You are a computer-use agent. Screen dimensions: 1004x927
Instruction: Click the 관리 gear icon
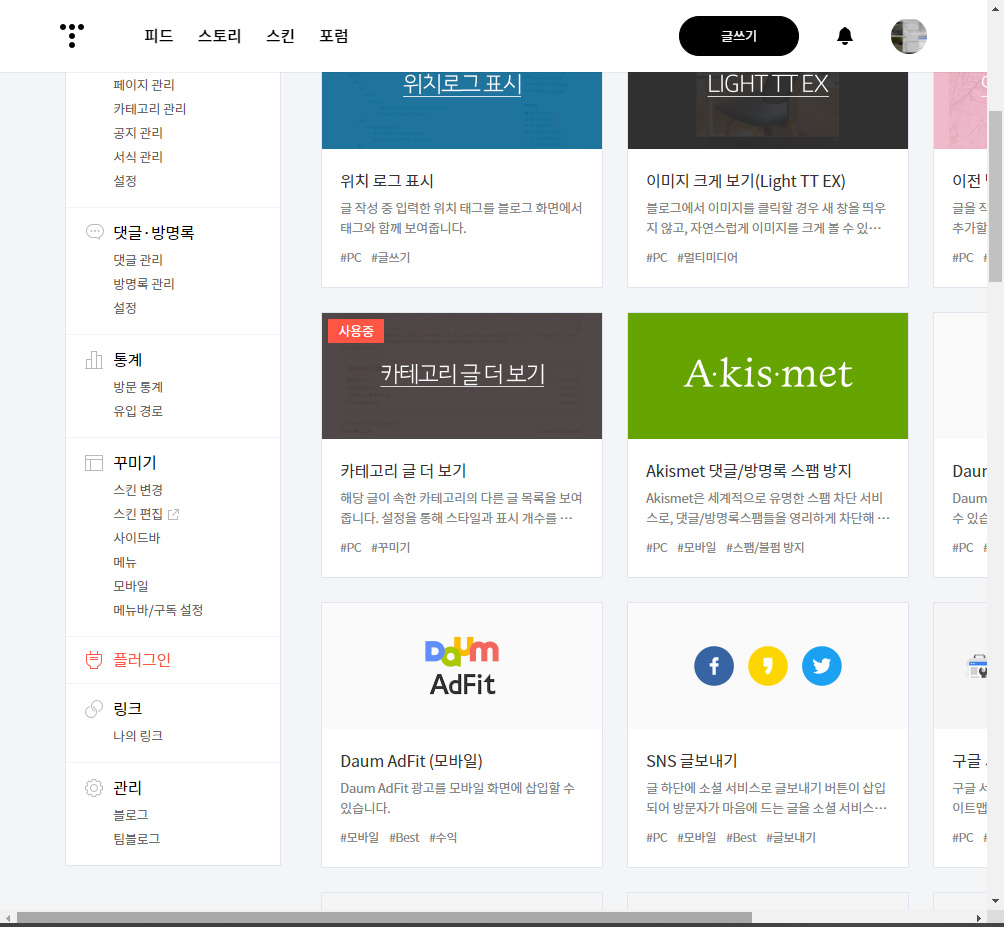94,787
